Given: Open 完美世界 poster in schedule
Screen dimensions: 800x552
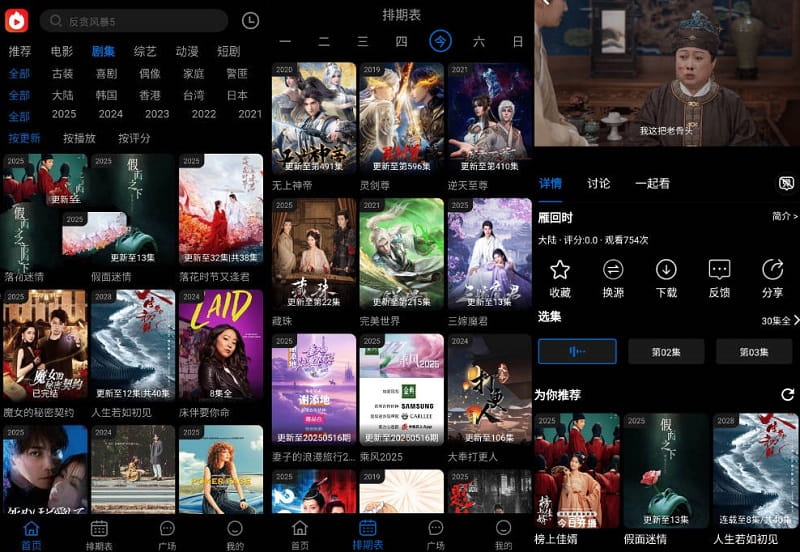Looking at the screenshot, I should point(402,254).
